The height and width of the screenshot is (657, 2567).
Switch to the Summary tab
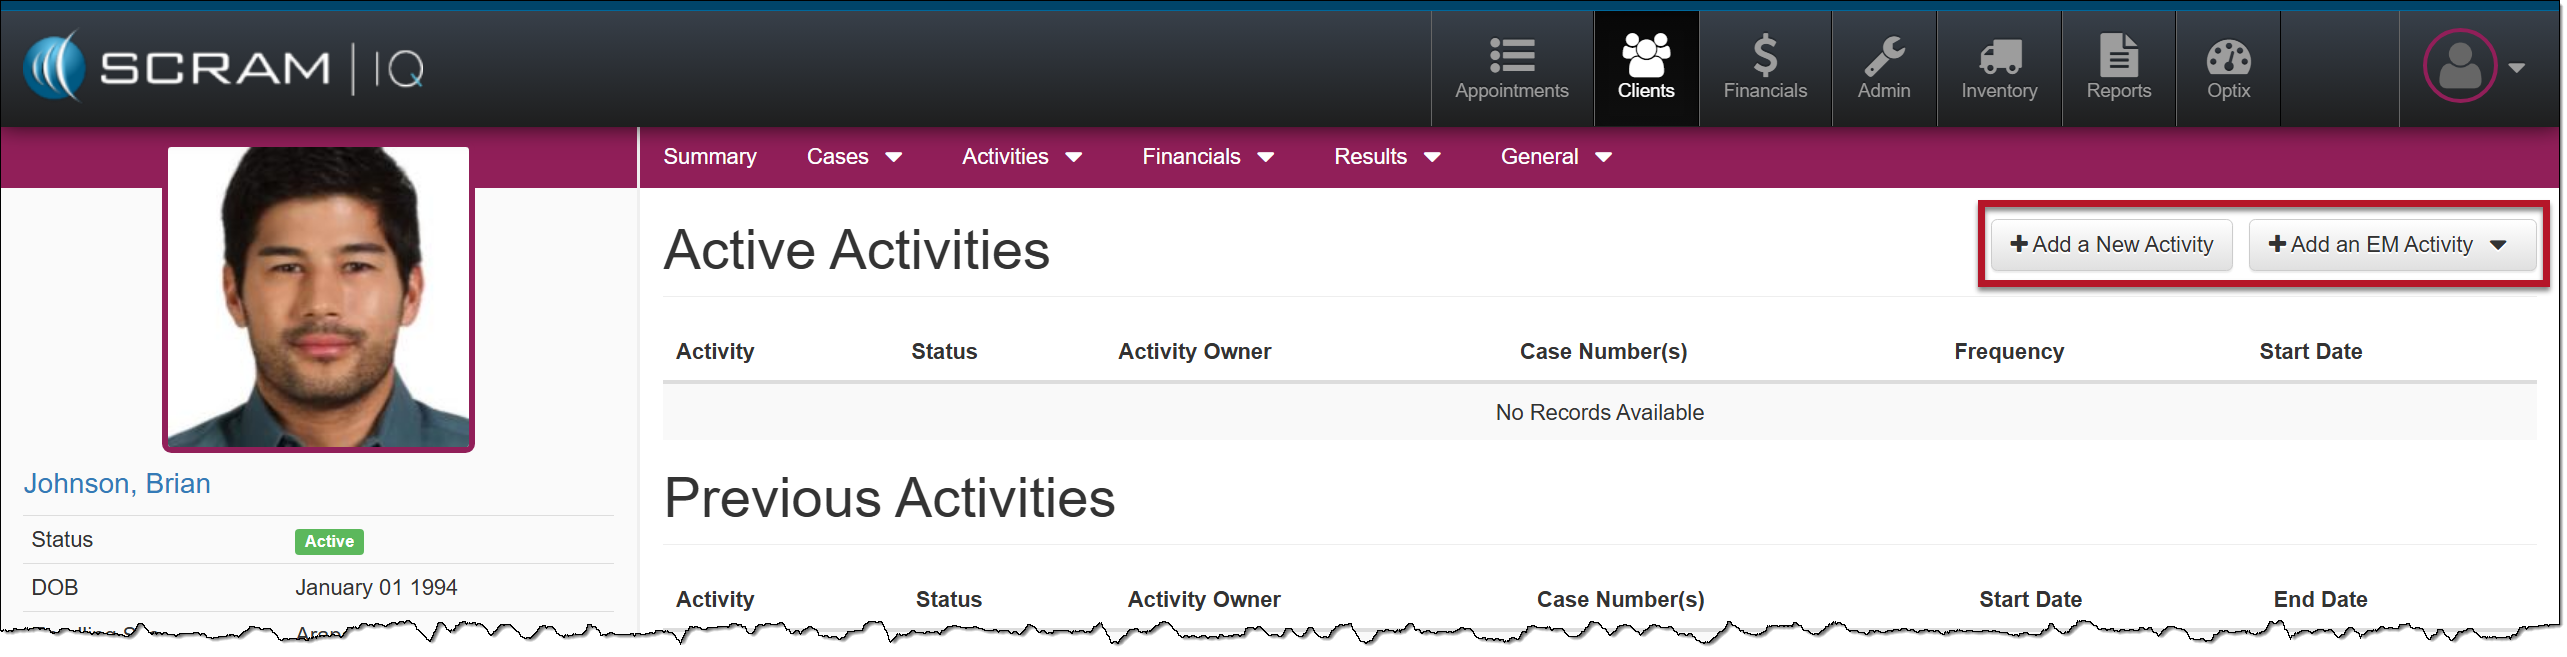tap(709, 157)
